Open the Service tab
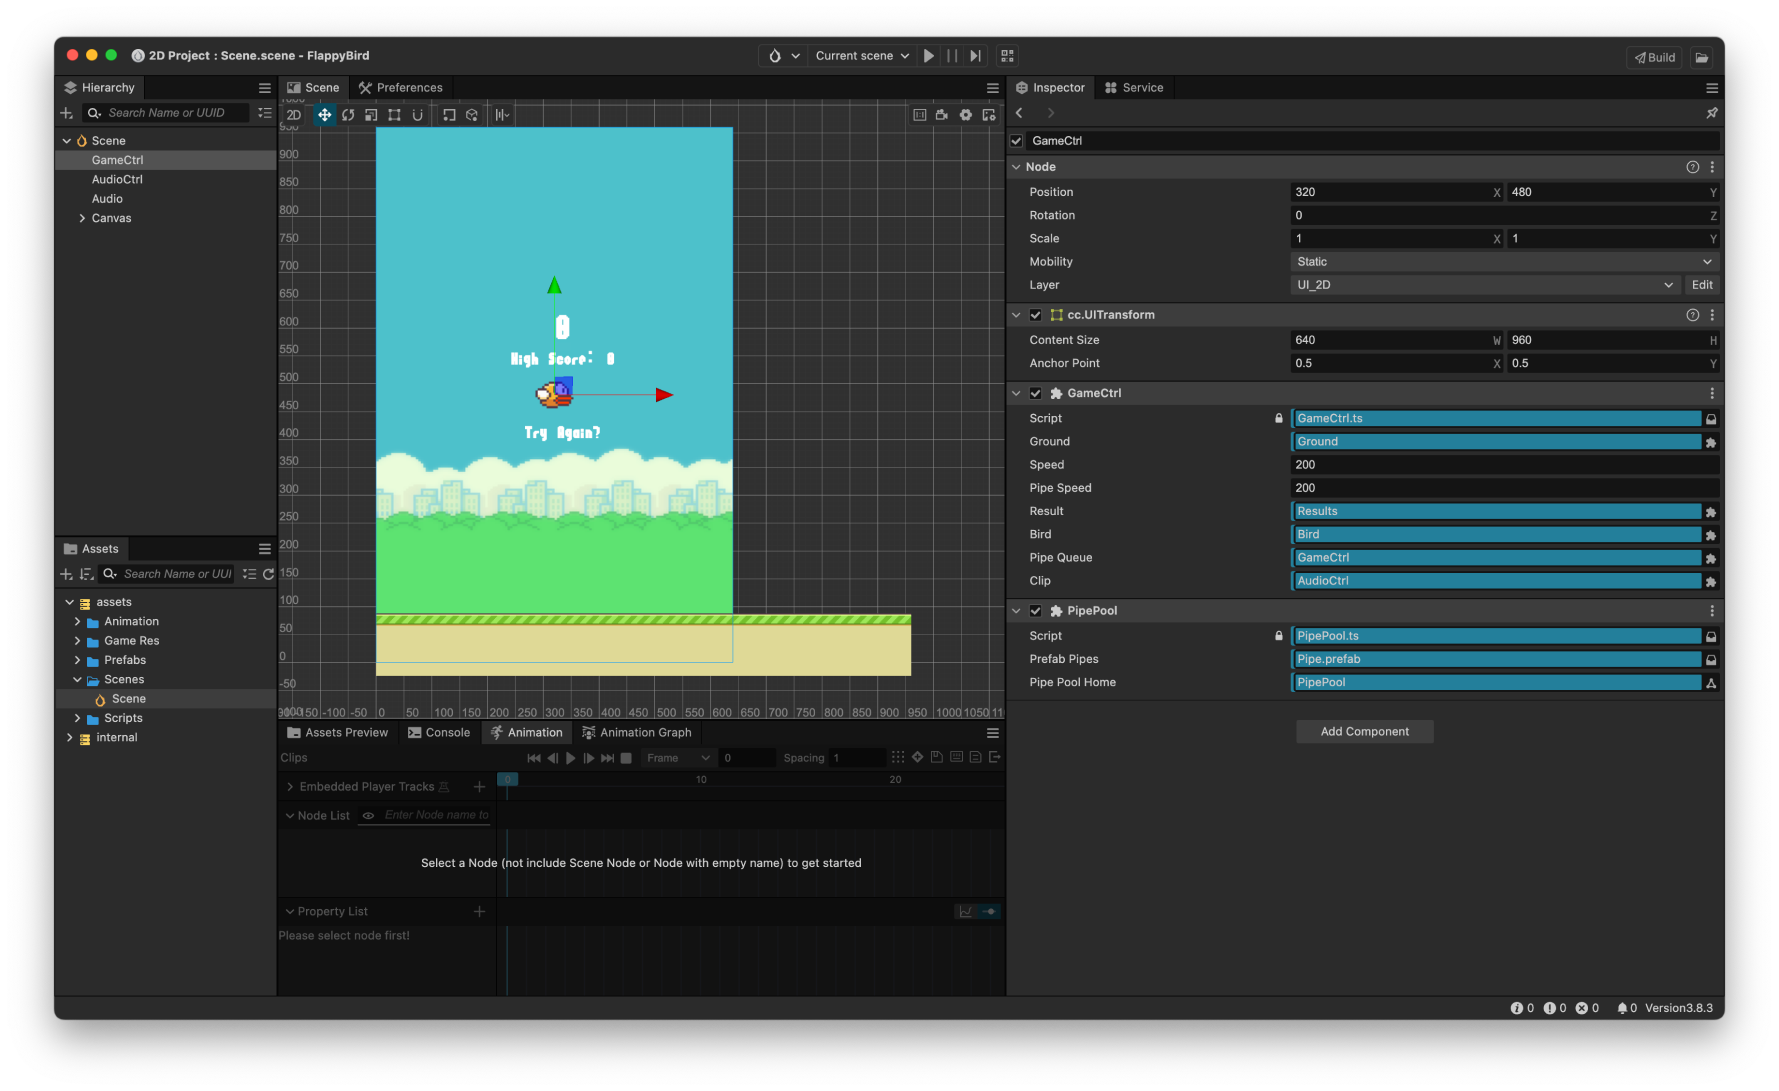Image resolution: width=1779 pixels, height=1091 pixels. point(1134,88)
